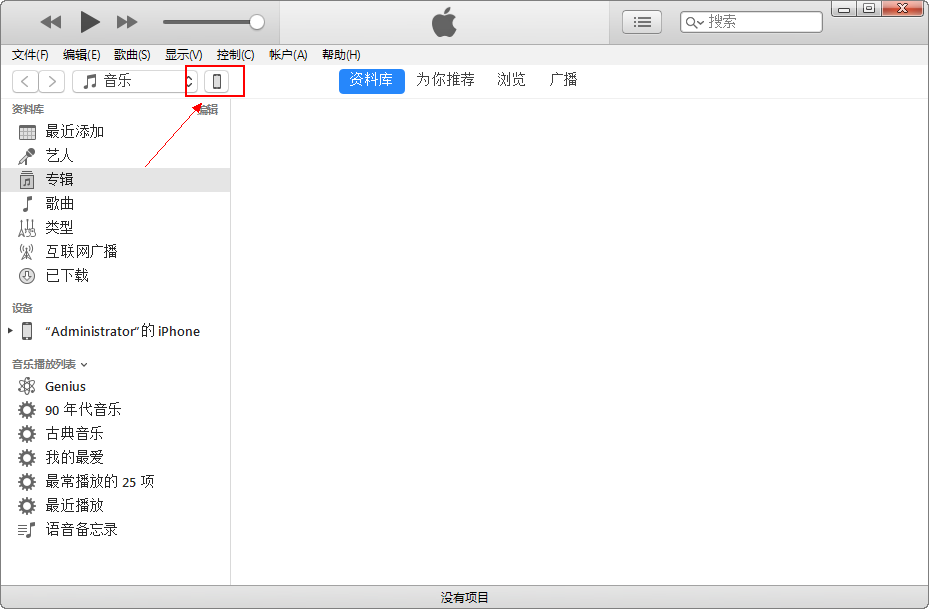Switch to the 浏览 tab

pos(511,79)
